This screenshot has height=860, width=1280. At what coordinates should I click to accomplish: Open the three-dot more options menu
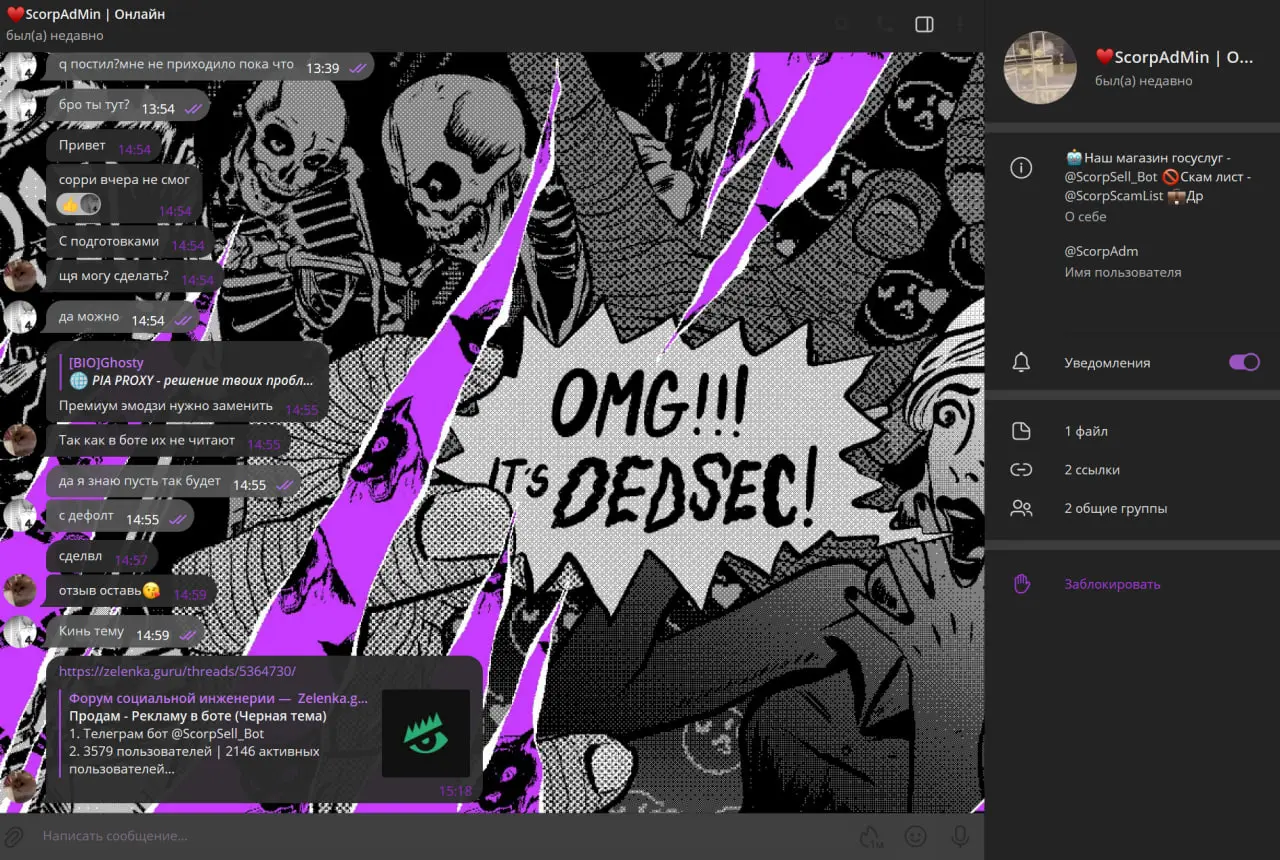[x=961, y=24]
